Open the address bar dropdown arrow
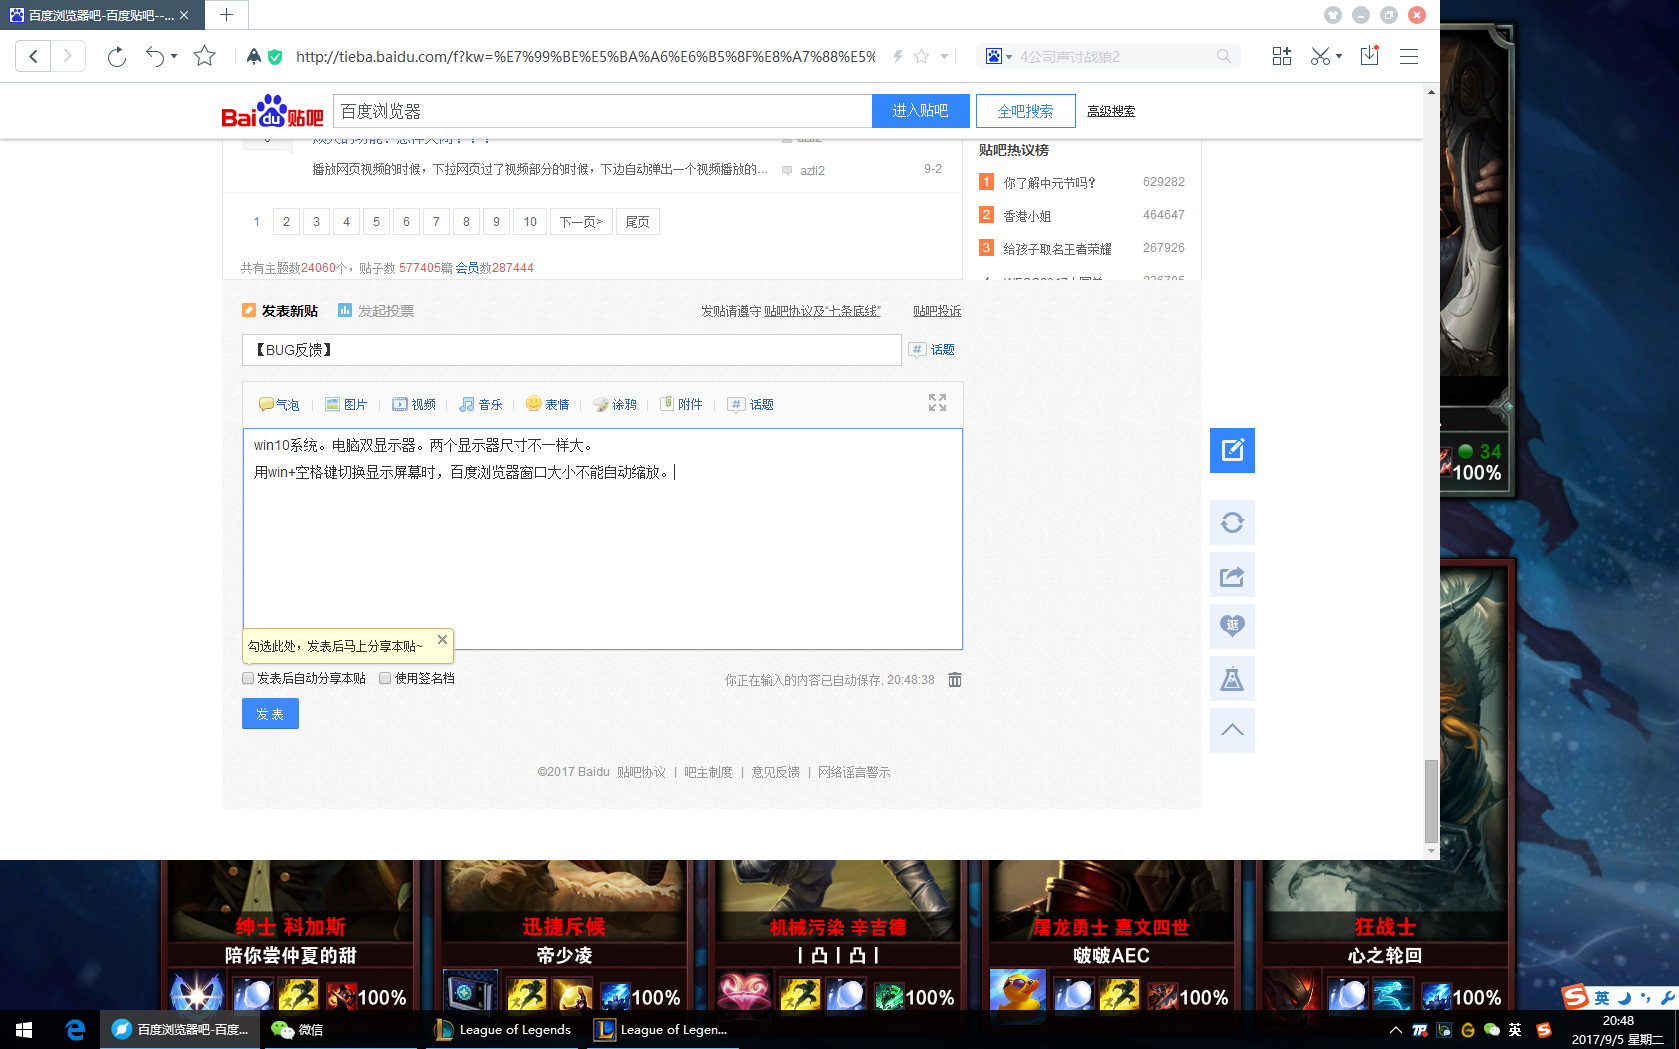This screenshot has width=1679, height=1049. (944, 57)
